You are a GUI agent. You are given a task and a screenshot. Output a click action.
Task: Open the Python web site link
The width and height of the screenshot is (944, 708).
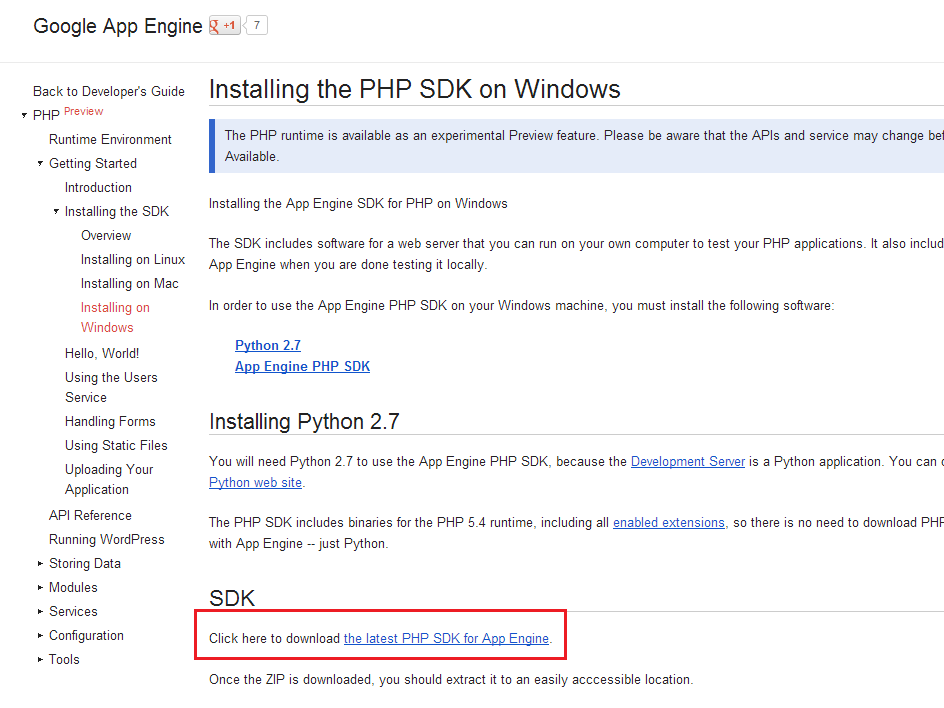(255, 483)
